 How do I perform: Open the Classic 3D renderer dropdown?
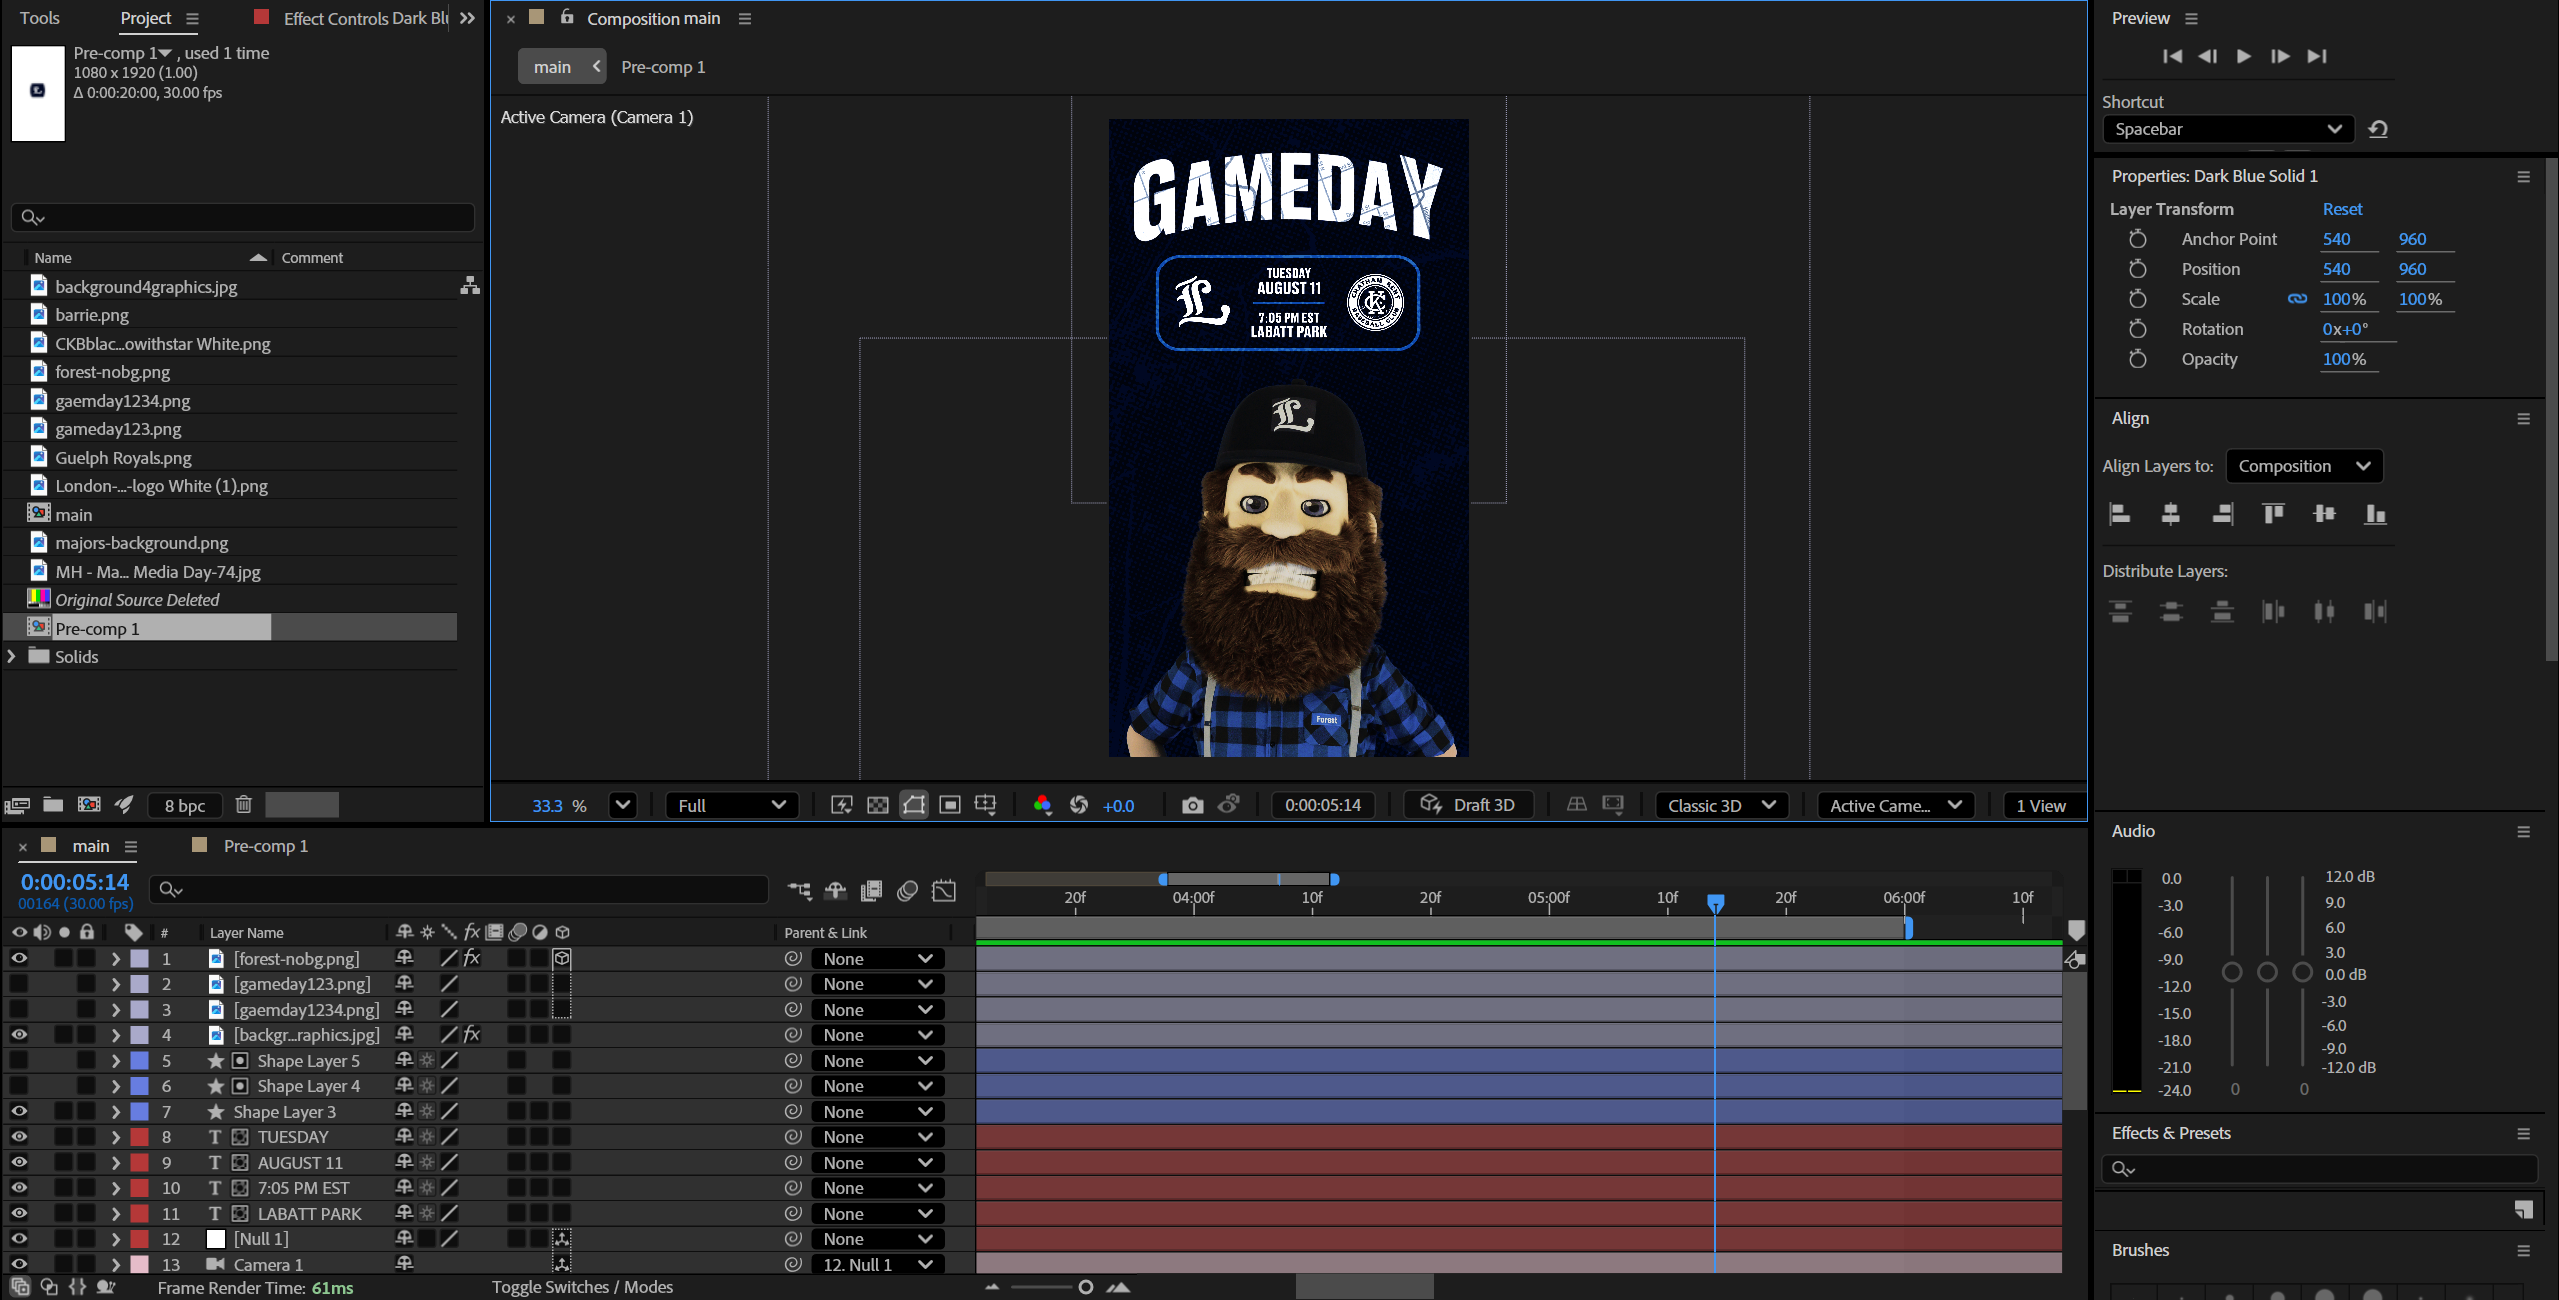(x=1721, y=805)
